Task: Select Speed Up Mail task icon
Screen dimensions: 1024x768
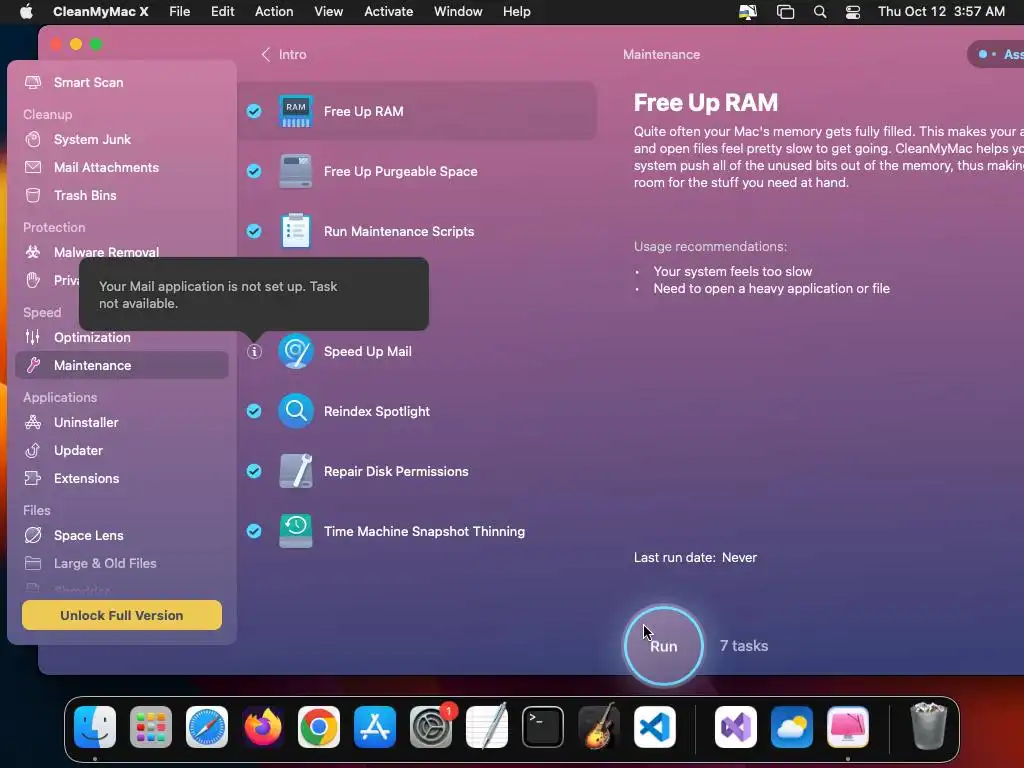Action: click(296, 351)
